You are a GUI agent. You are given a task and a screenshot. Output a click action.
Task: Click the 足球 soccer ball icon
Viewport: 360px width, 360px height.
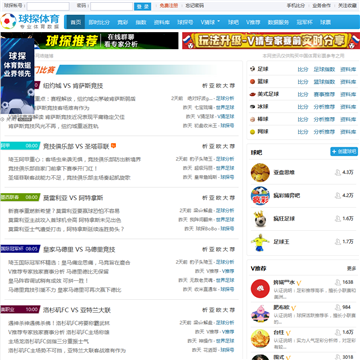pyautogui.click(x=252, y=69)
